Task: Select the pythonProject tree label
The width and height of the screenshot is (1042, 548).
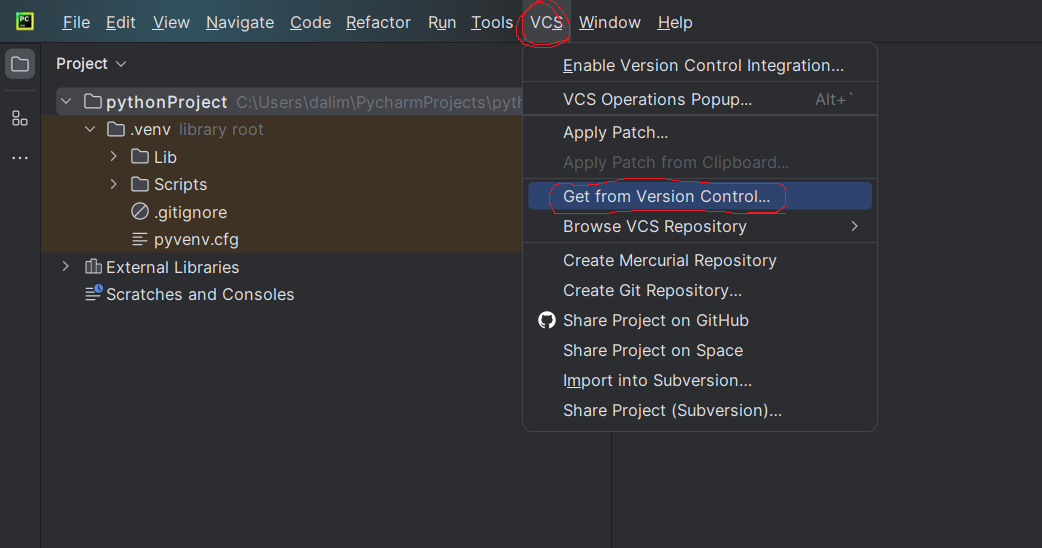Action: [x=167, y=102]
